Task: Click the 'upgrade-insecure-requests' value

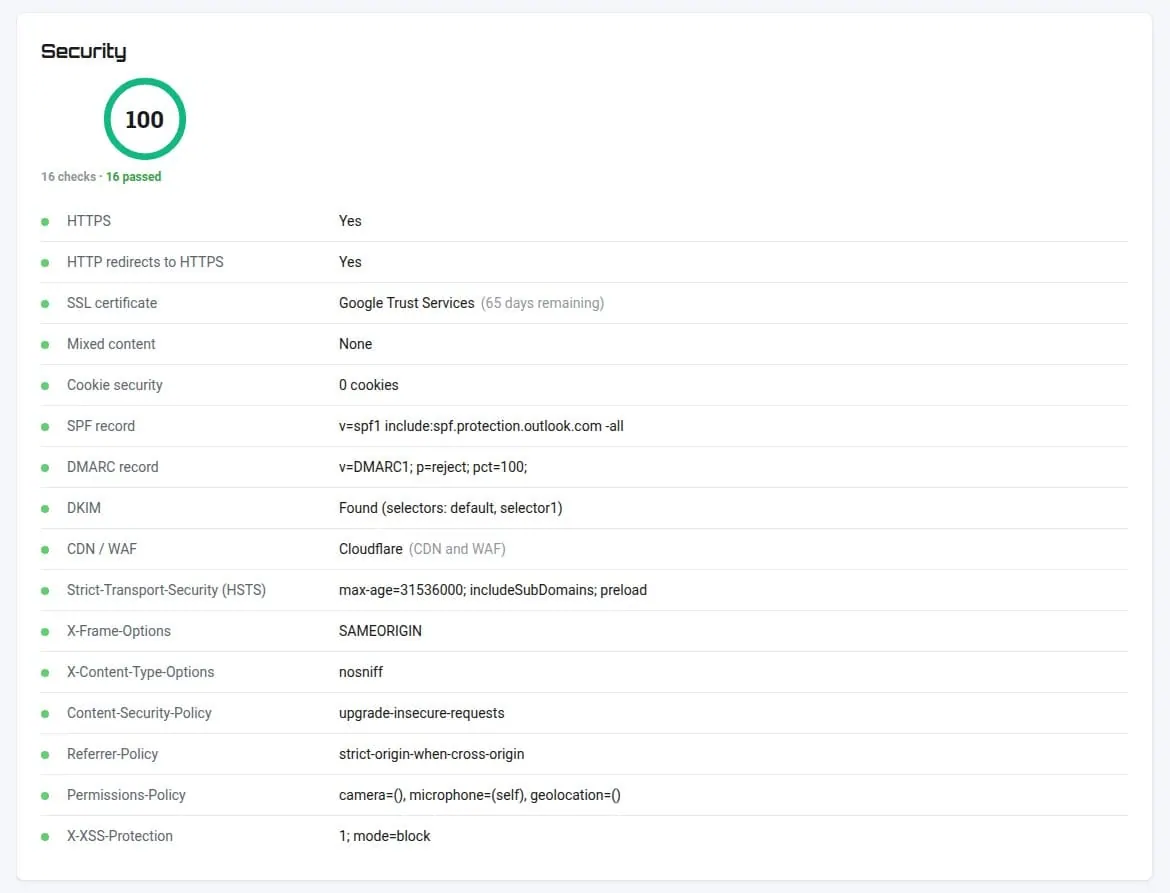Action: click(422, 713)
